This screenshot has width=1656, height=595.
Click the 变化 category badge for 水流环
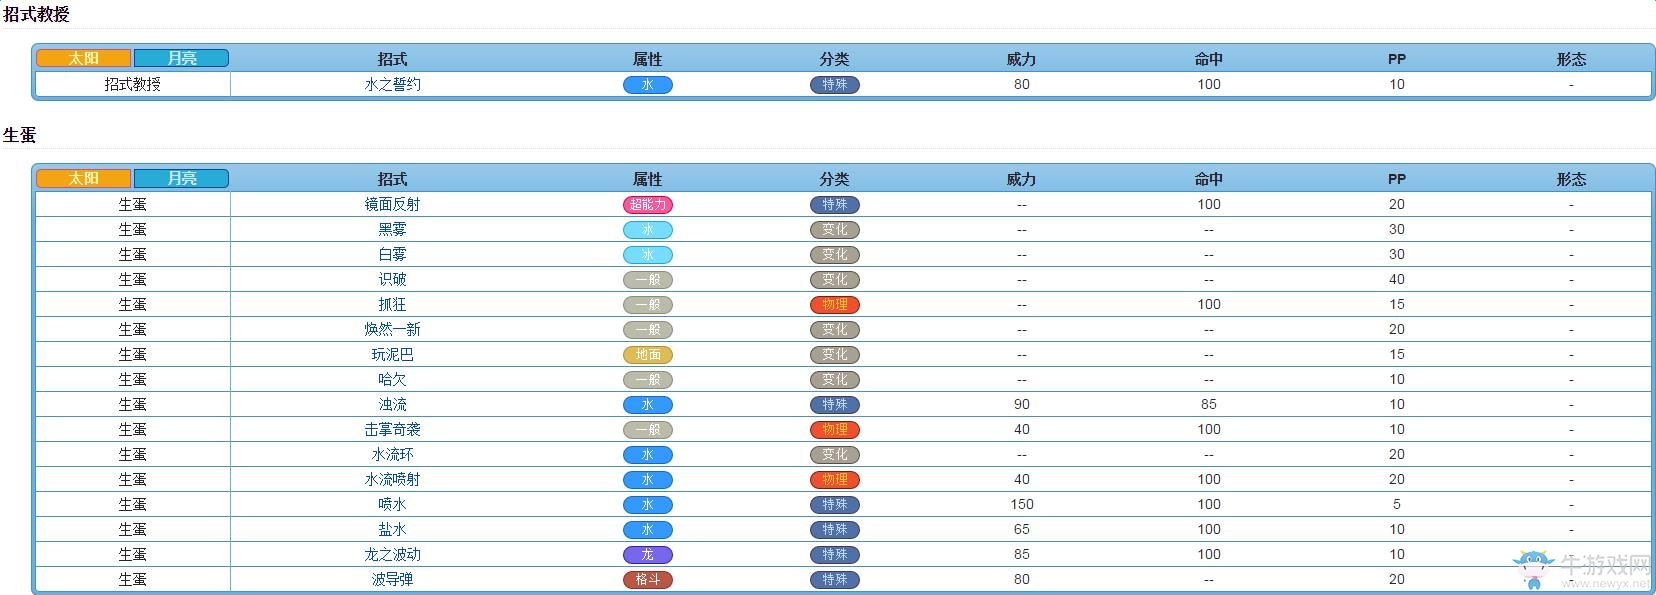pos(835,455)
